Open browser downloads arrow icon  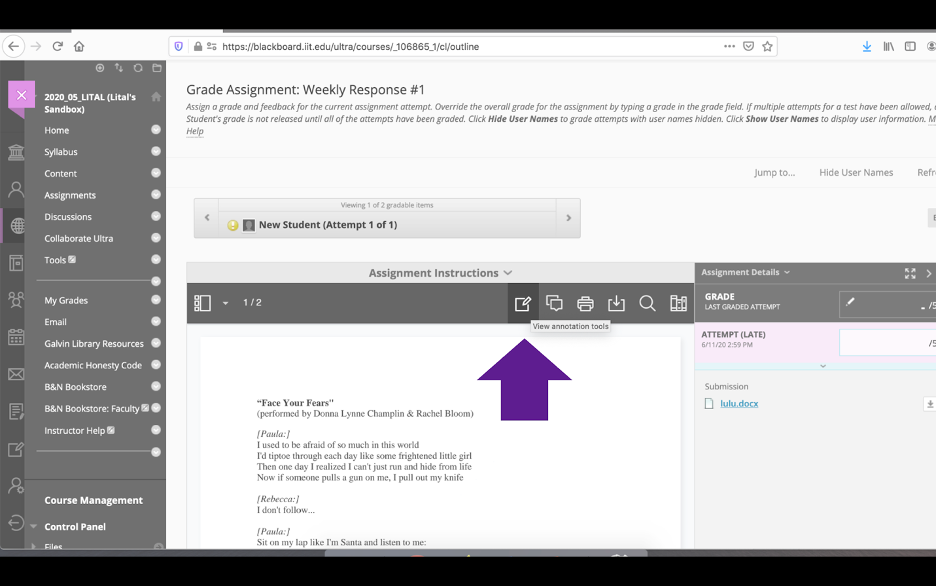[867, 46]
